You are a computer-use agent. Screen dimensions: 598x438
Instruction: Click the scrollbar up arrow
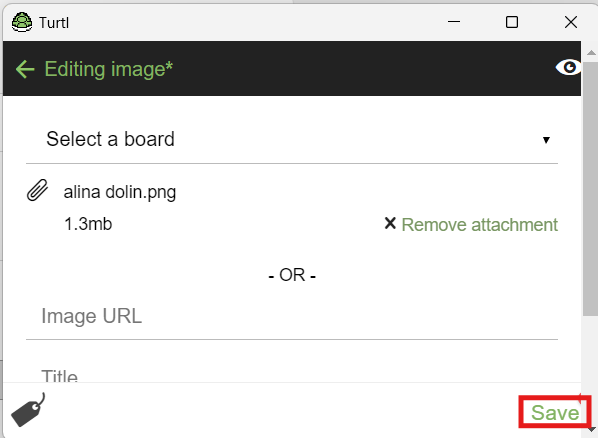[x=591, y=53]
